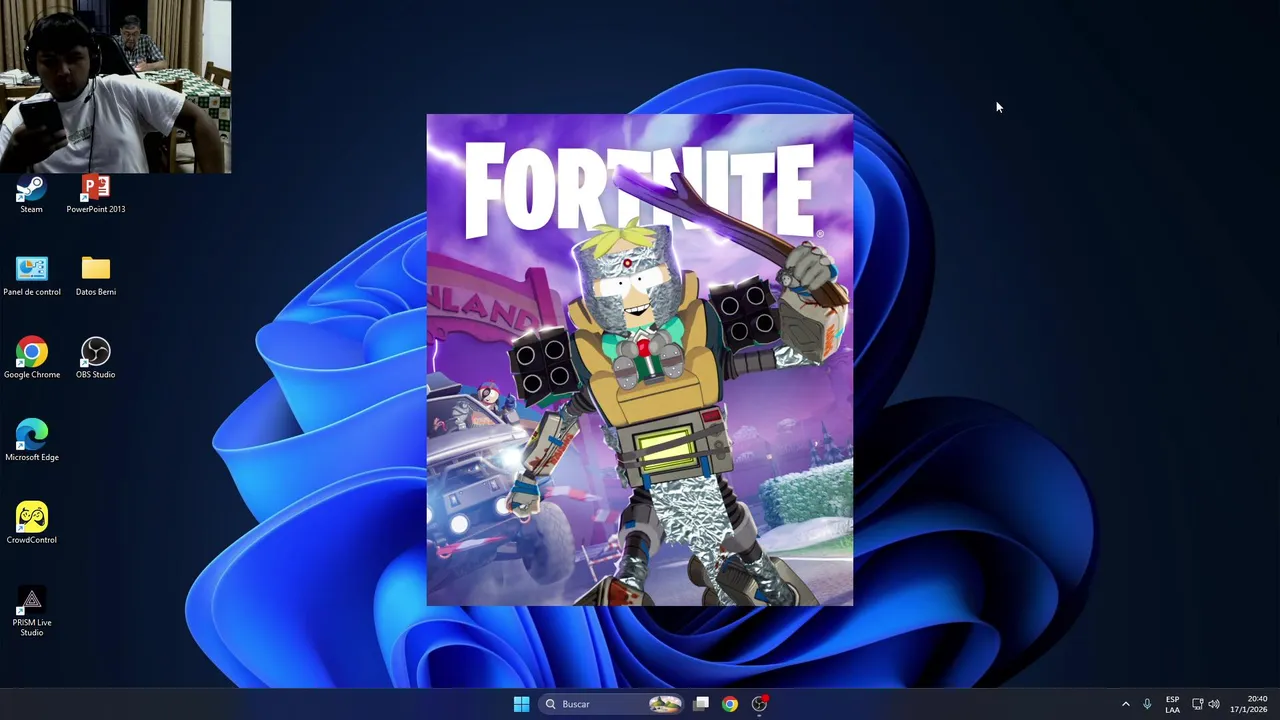The image size is (1280, 720).
Task: Open the PowerPoint 2013 shortcut
Action: [x=95, y=194]
